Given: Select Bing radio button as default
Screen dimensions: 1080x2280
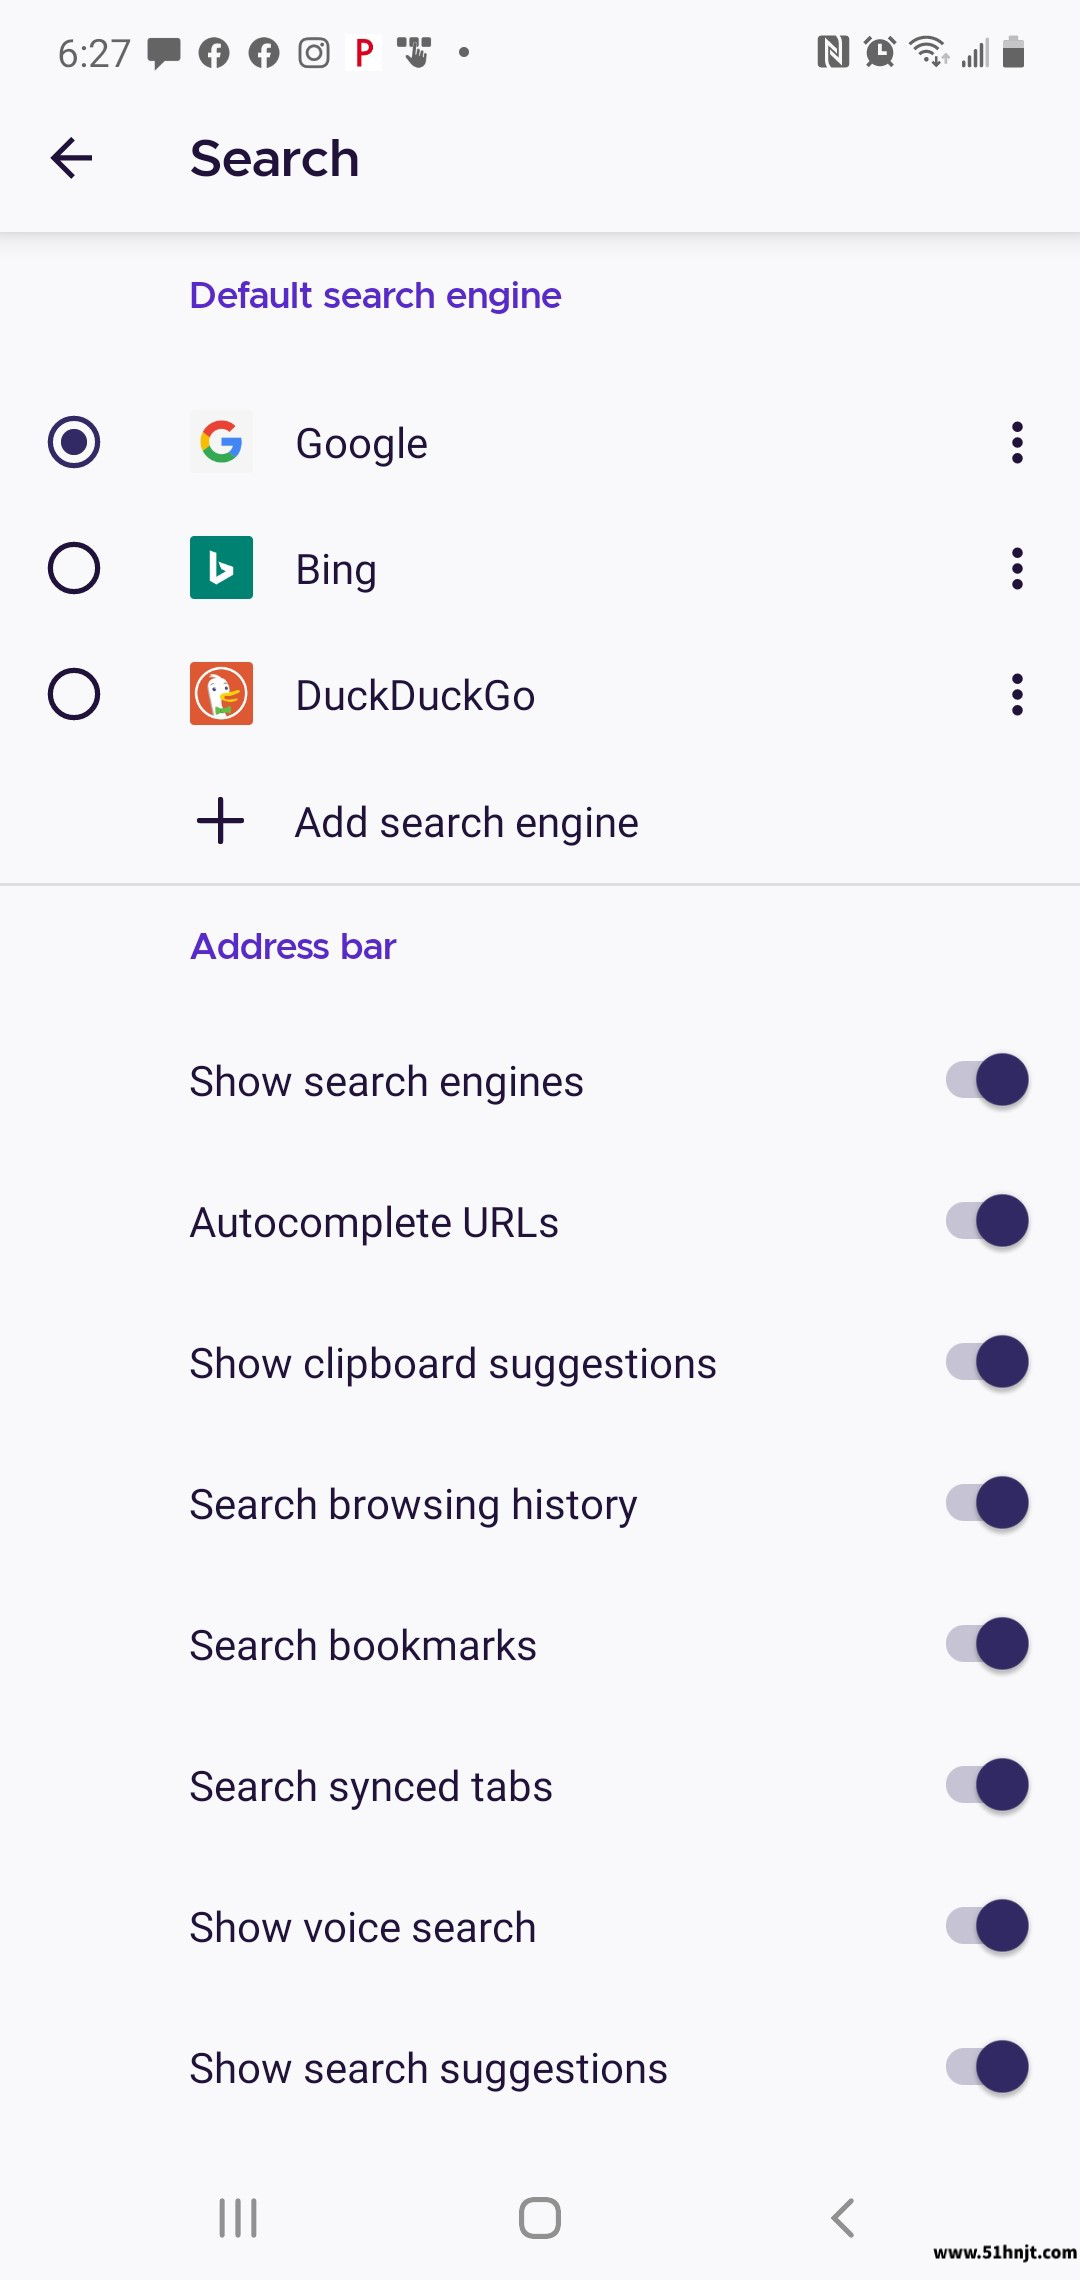Looking at the screenshot, I should pos(74,568).
